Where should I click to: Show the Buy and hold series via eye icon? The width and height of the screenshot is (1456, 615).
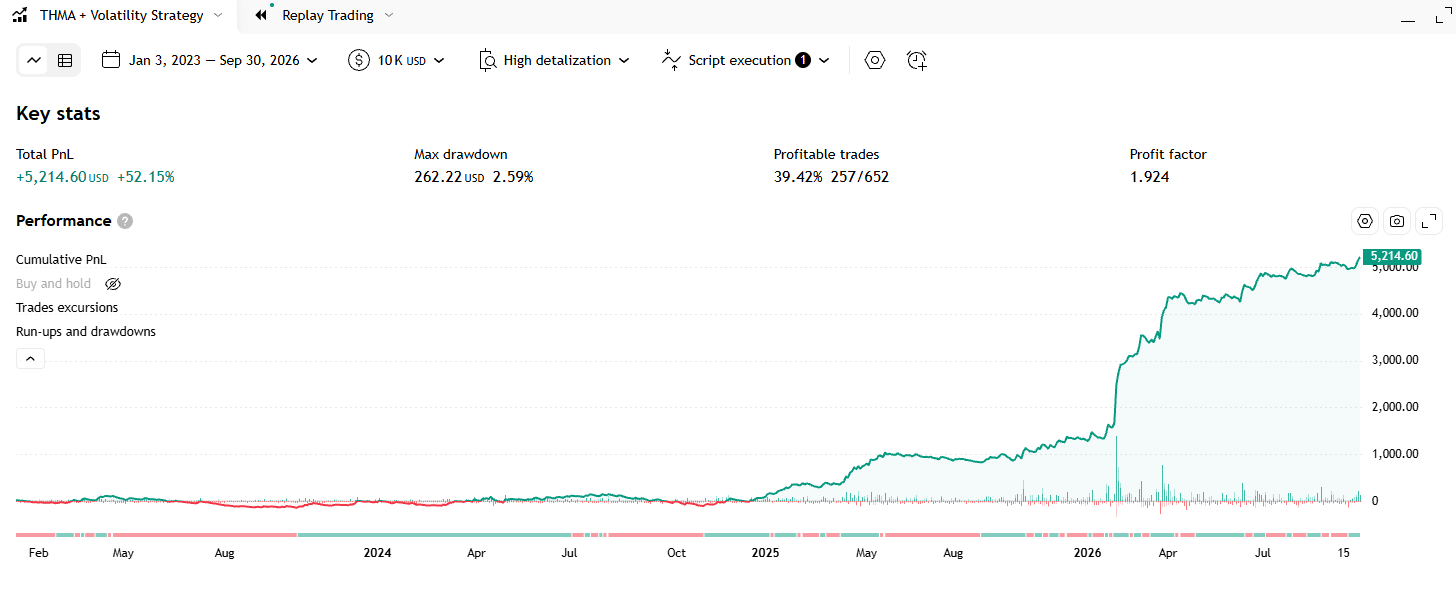[113, 284]
